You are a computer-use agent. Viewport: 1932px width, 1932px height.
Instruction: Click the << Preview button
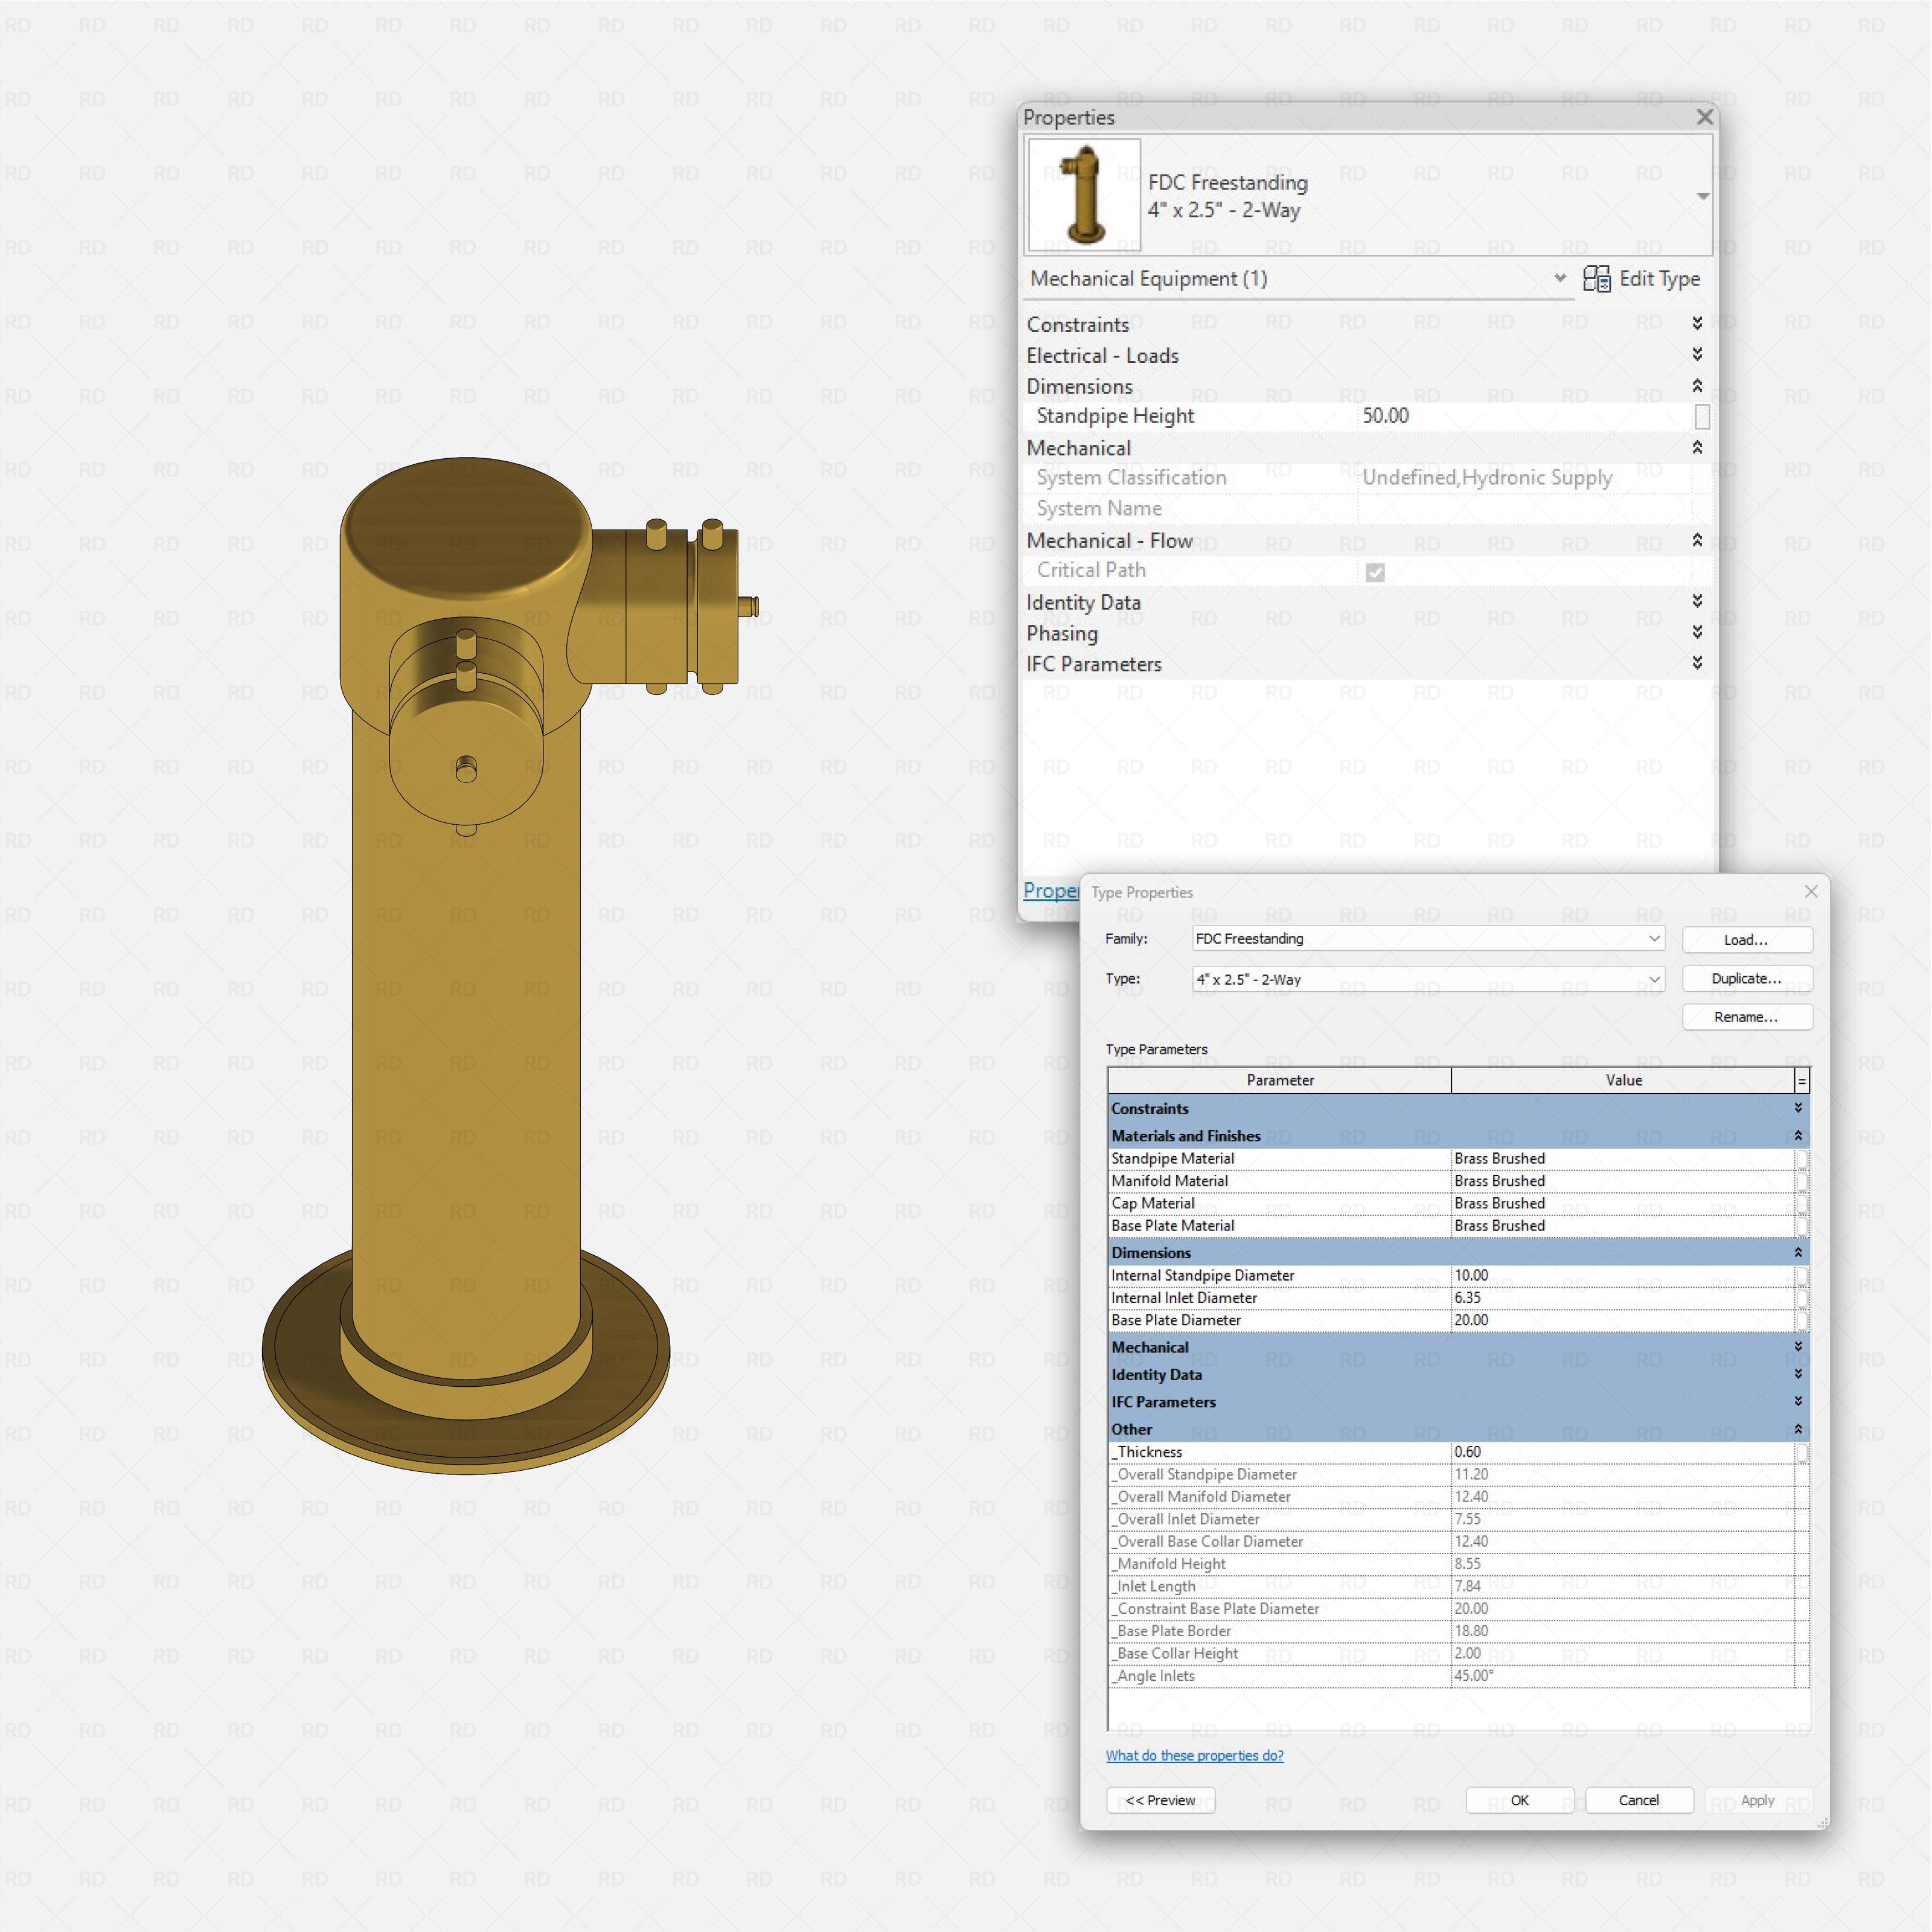tap(1160, 1800)
